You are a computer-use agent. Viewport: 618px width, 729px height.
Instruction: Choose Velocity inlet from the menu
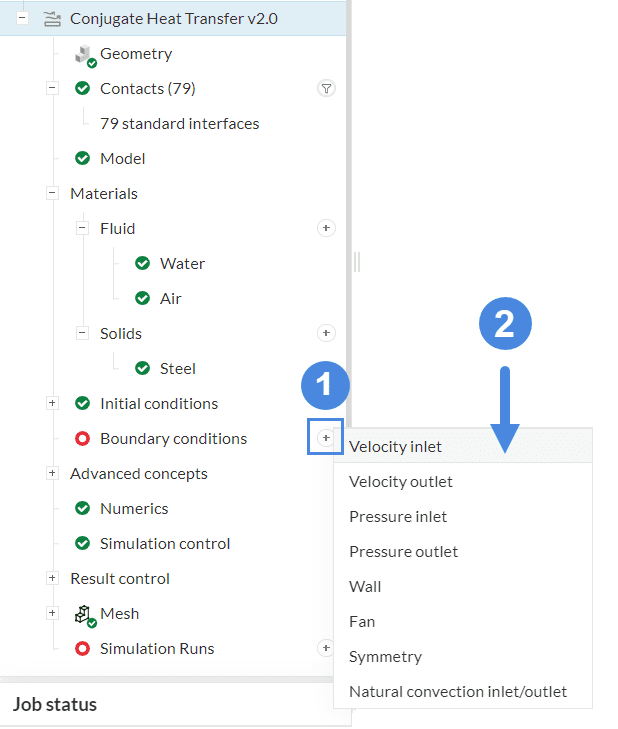[x=395, y=446]
